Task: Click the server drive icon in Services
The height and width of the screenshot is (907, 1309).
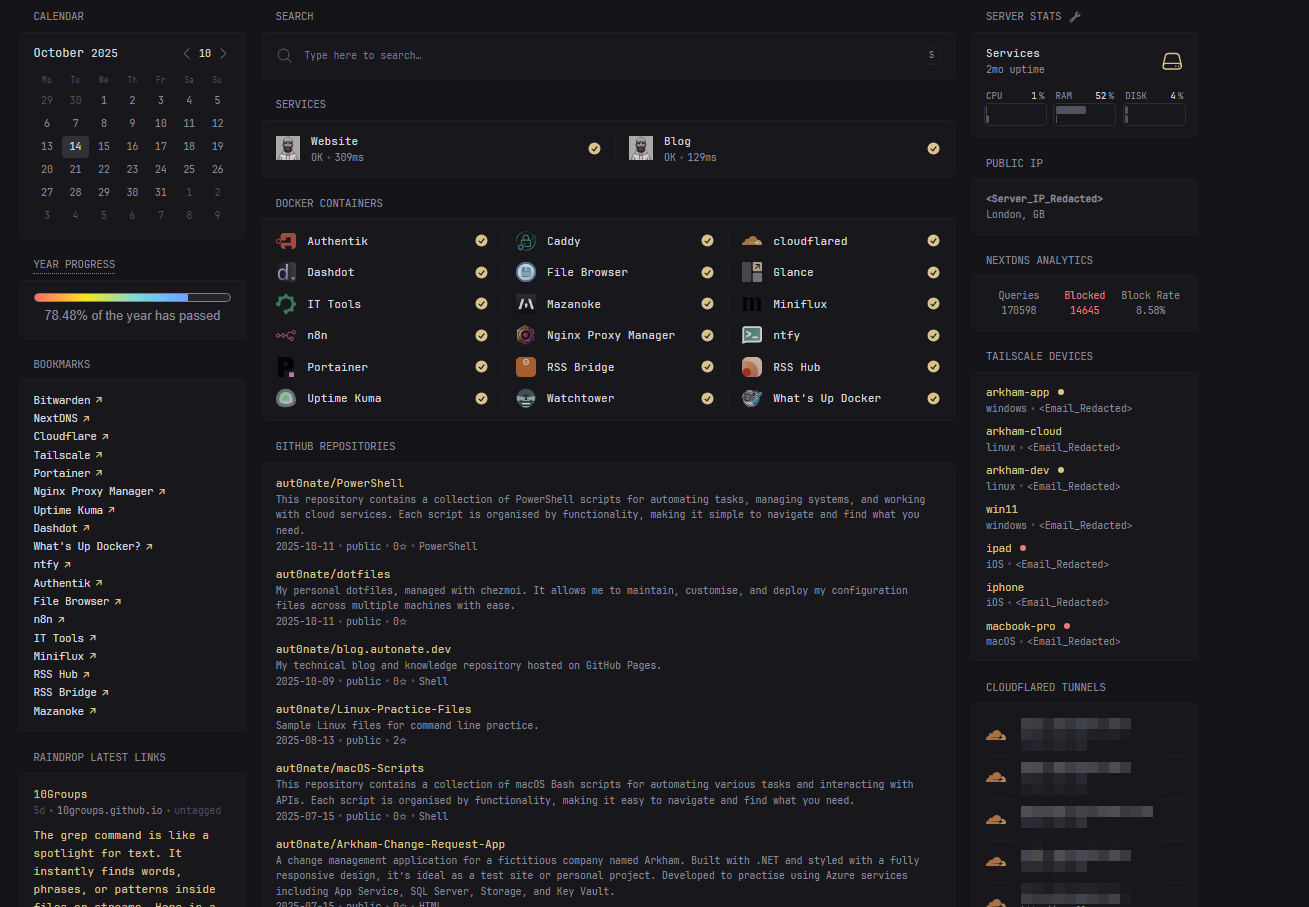Action: click(x=1172, y=62)
